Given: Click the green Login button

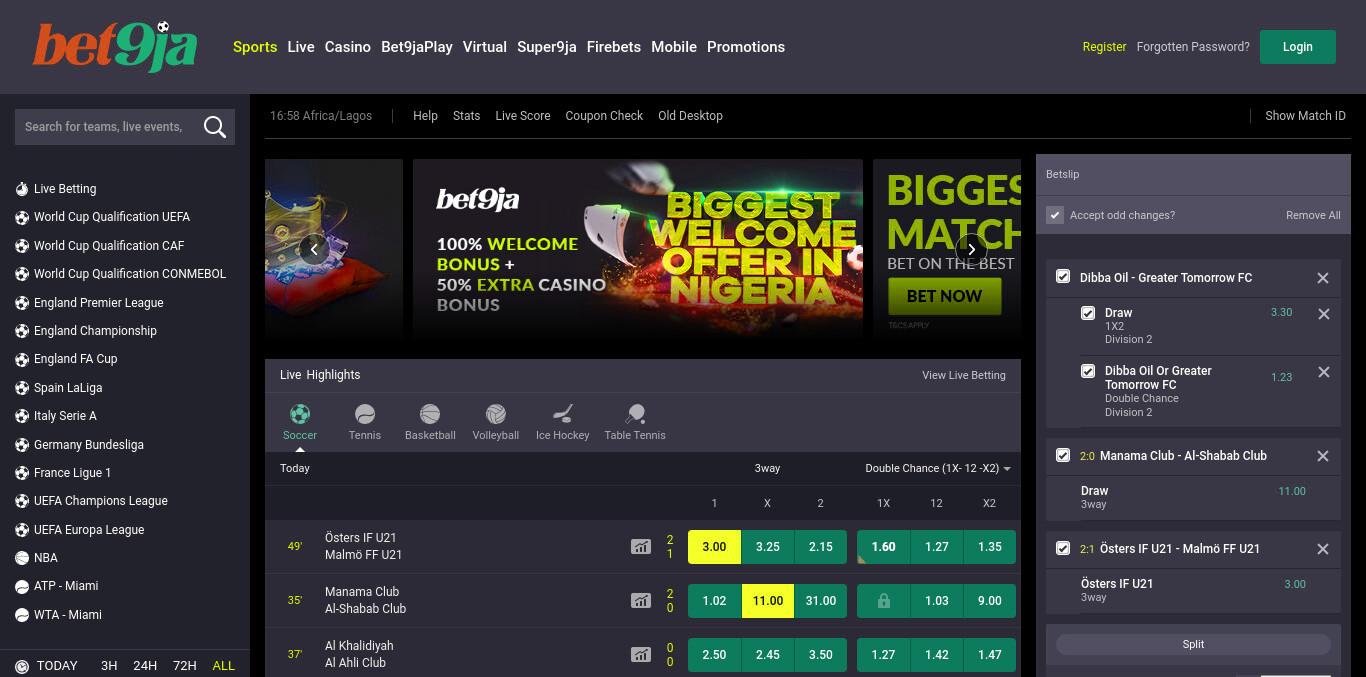Looking at the screenshot, I should point(1297,47).
